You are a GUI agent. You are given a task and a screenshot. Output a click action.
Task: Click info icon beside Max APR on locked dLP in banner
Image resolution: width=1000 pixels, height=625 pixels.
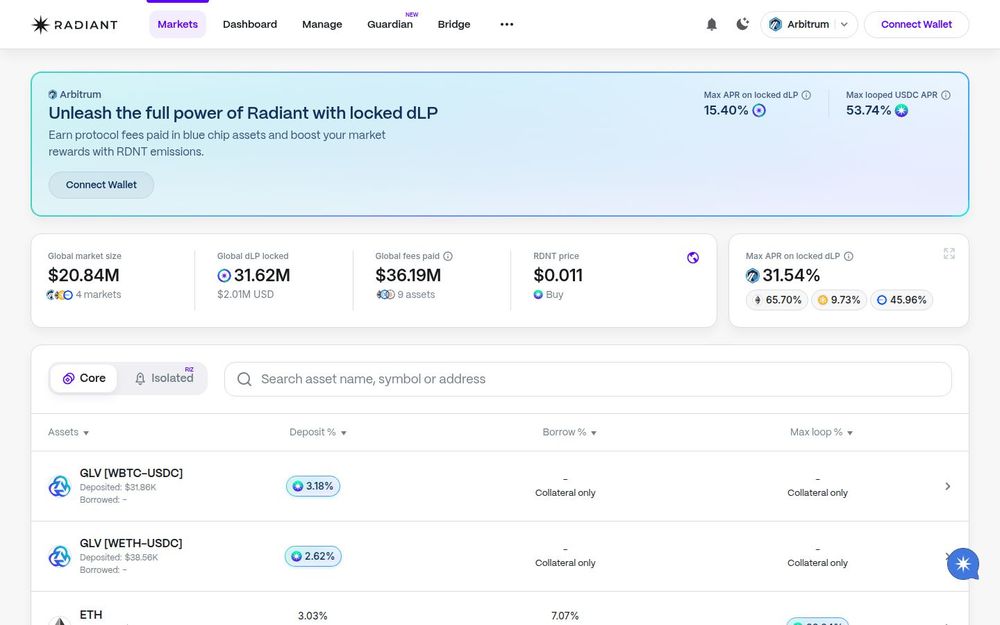806,95
